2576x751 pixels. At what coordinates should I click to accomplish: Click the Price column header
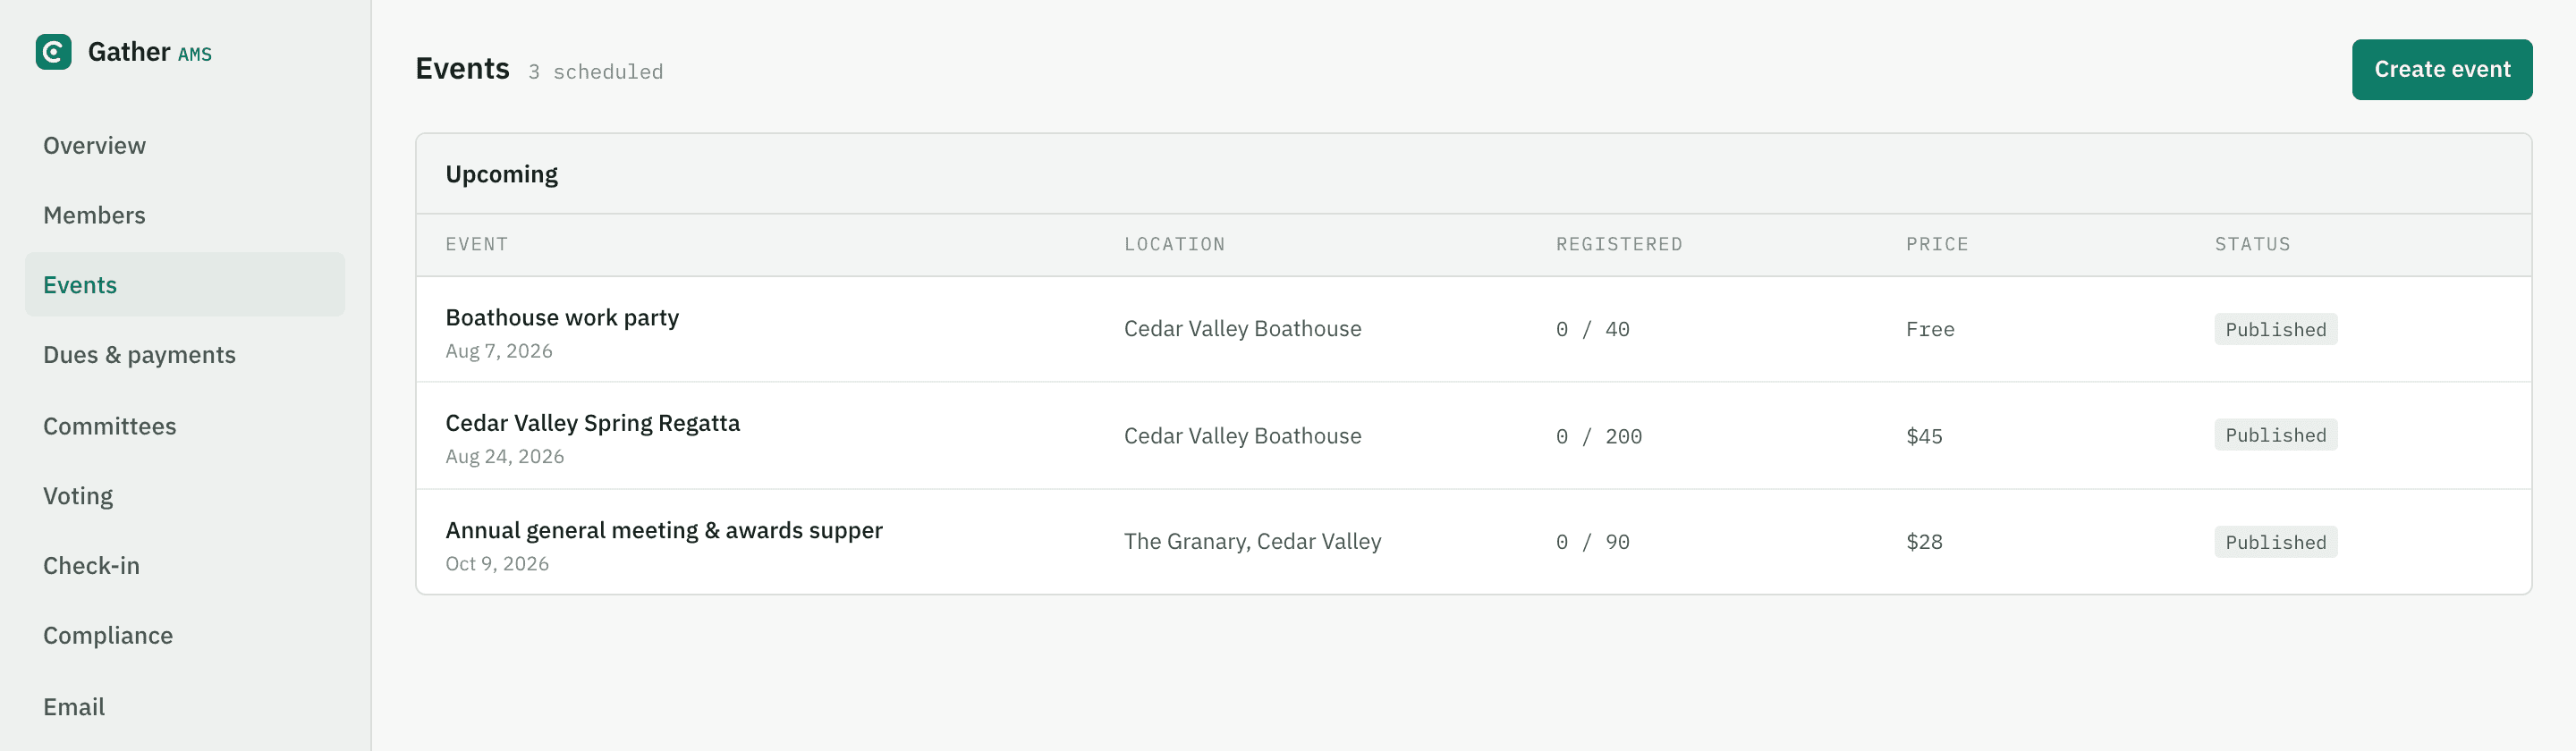1936,244
